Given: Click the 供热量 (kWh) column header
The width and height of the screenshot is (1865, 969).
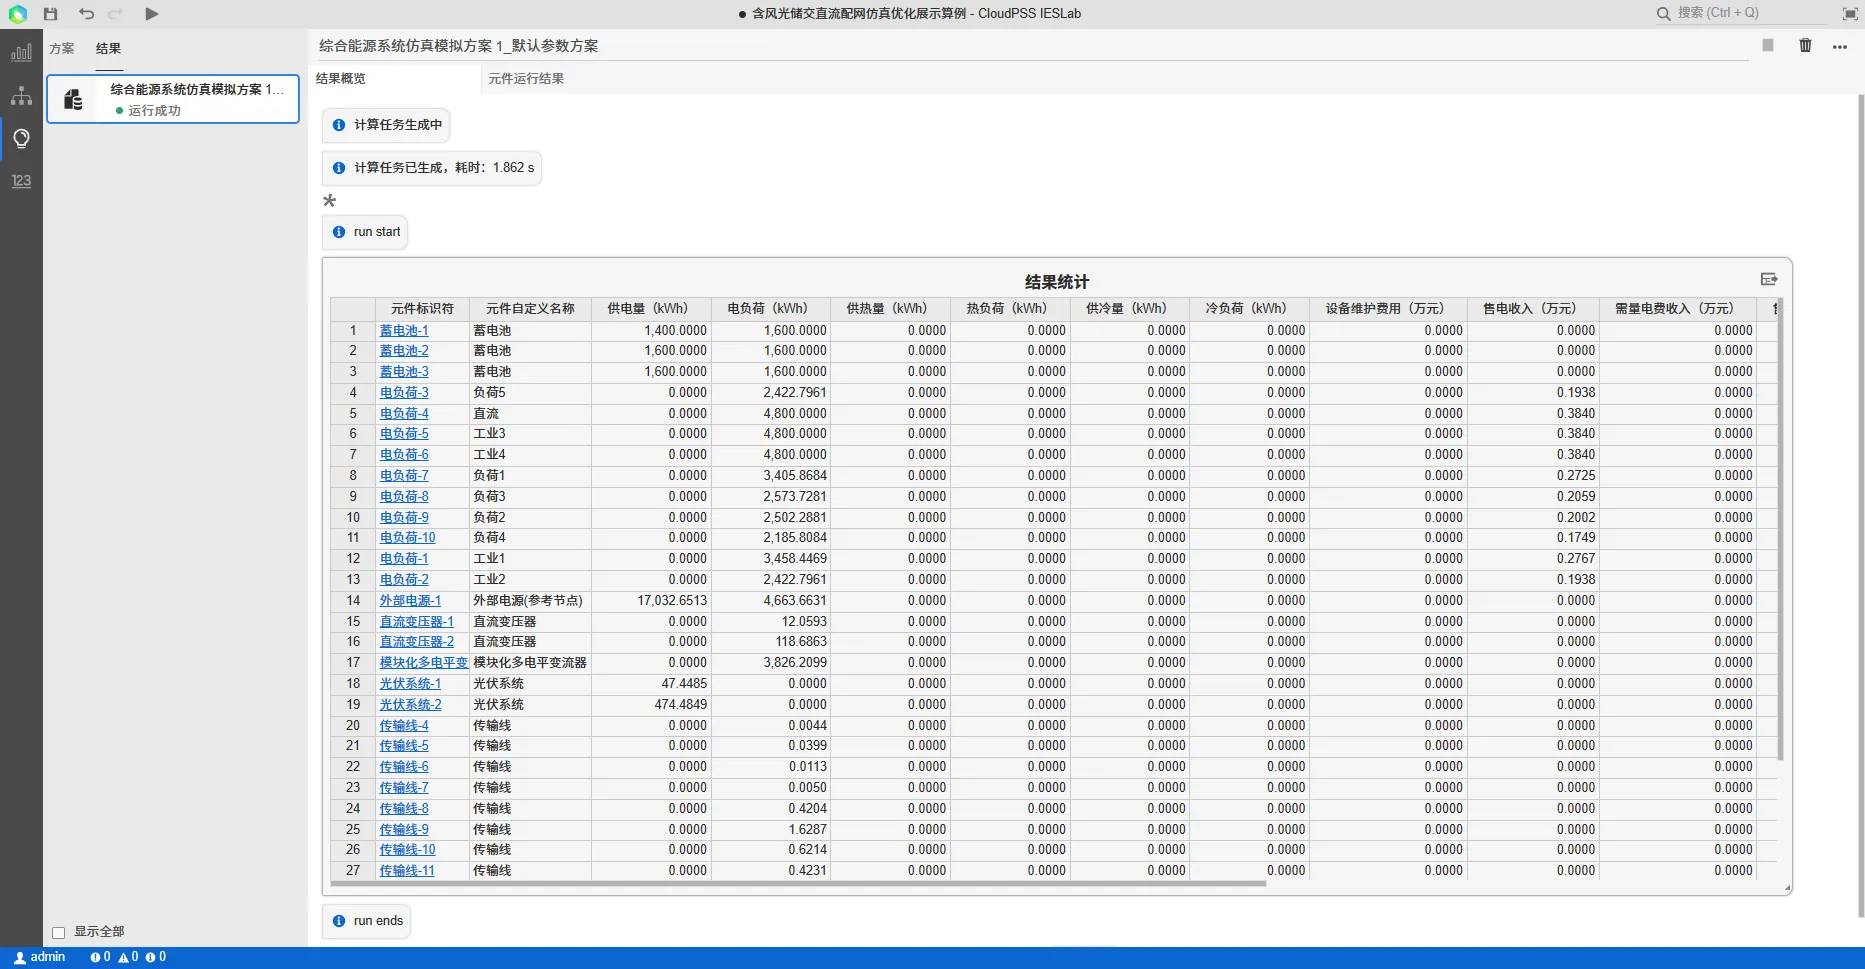Looking at the screenshot, I should pyautogui.click(x=890, y=309).
